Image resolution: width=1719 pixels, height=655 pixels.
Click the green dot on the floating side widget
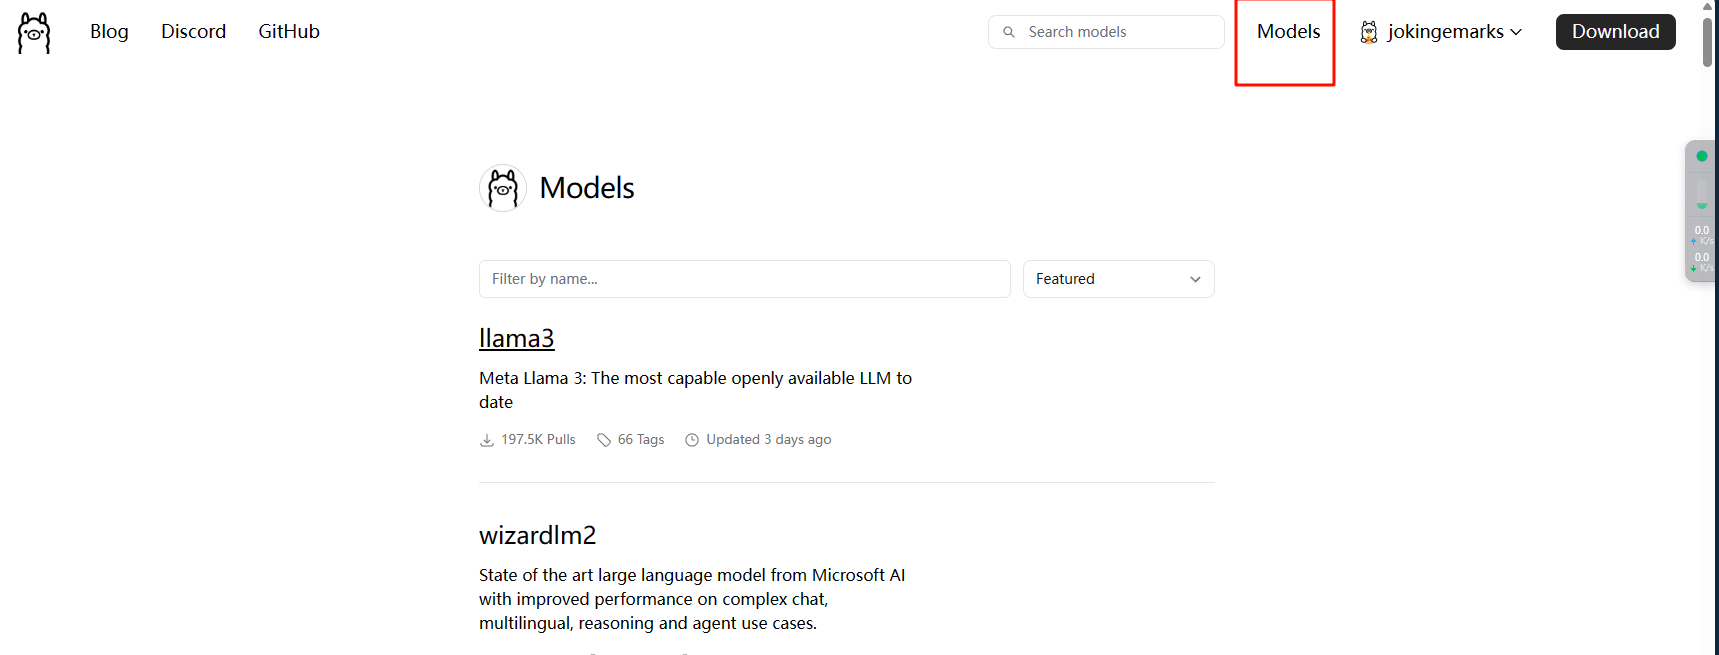(1702, 156)
